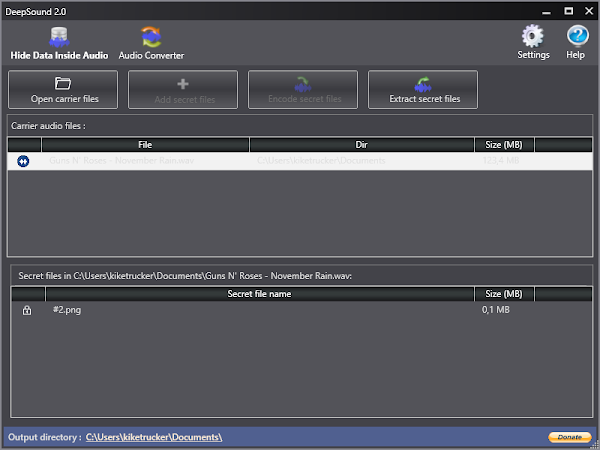Click the carrier directory path cell
The image size is (600, 450).
click(321, 161)
